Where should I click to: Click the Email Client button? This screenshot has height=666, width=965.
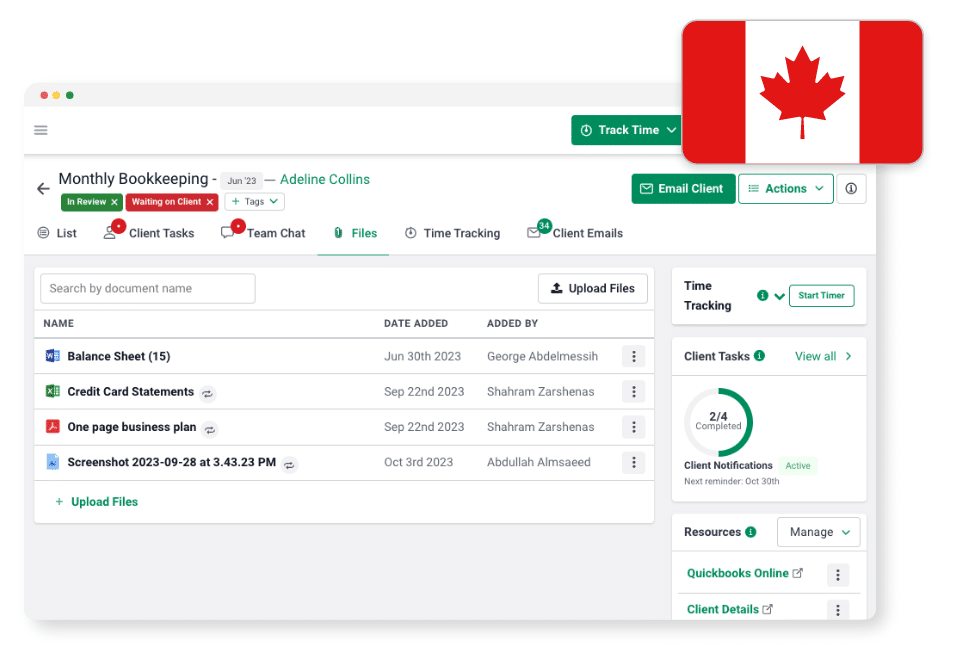683,188
